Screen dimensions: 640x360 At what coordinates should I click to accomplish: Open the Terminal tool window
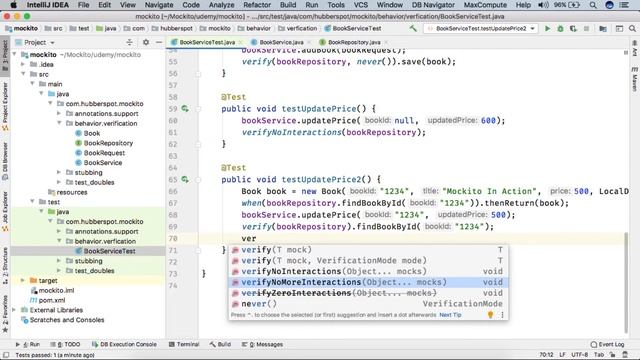click(184, 344)
